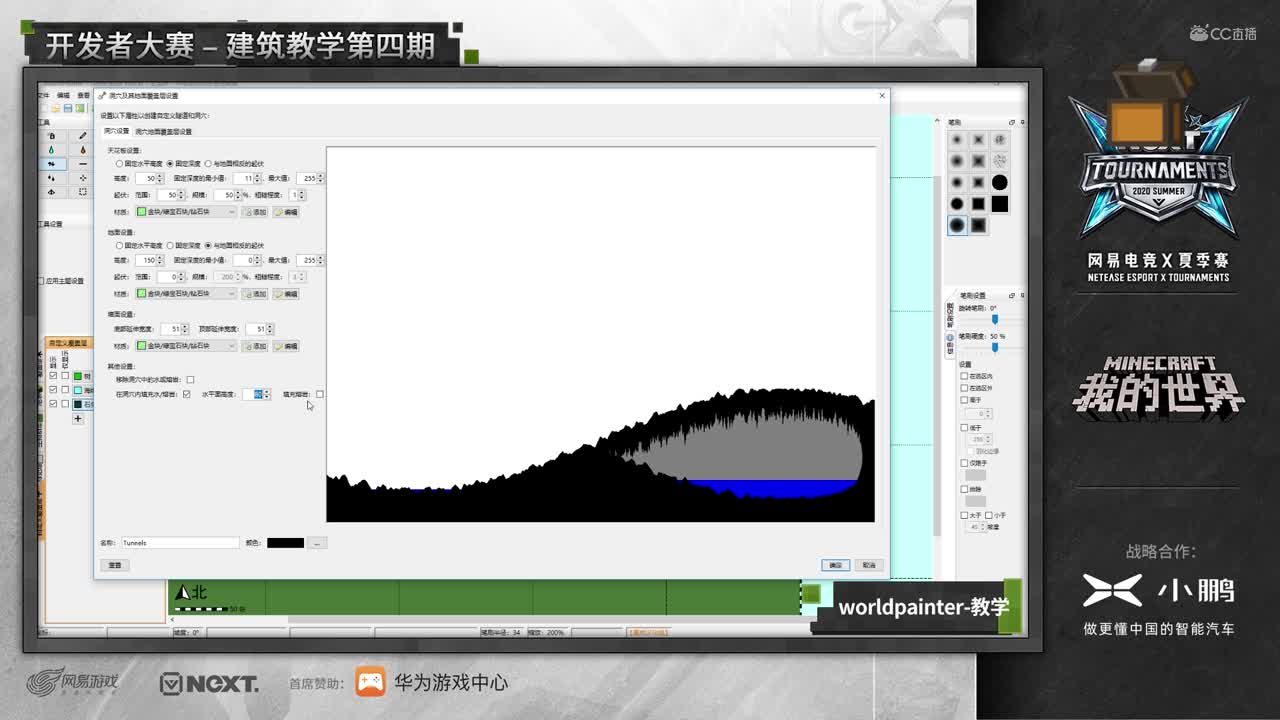Adjust the 顶部延伸宽度 spinner arrows

tap(270, 329)
